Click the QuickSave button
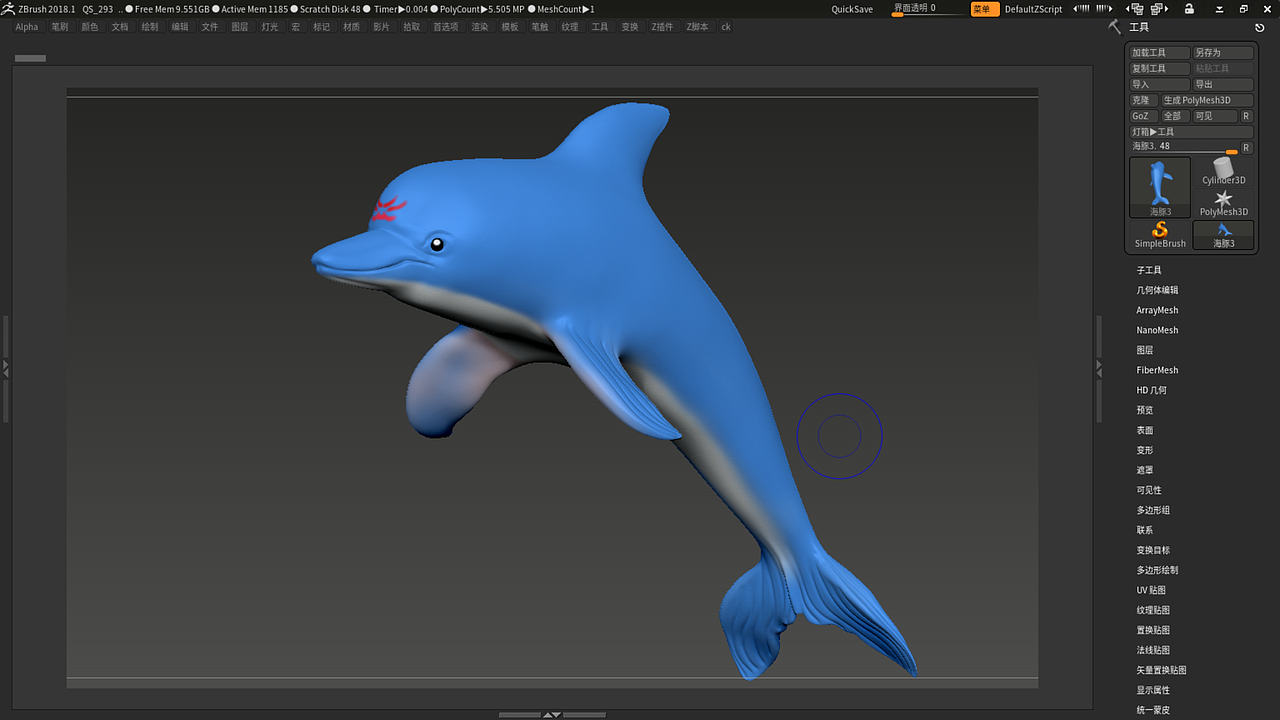This screenshot has height=720, width=1280. click(x=852, y=9)
